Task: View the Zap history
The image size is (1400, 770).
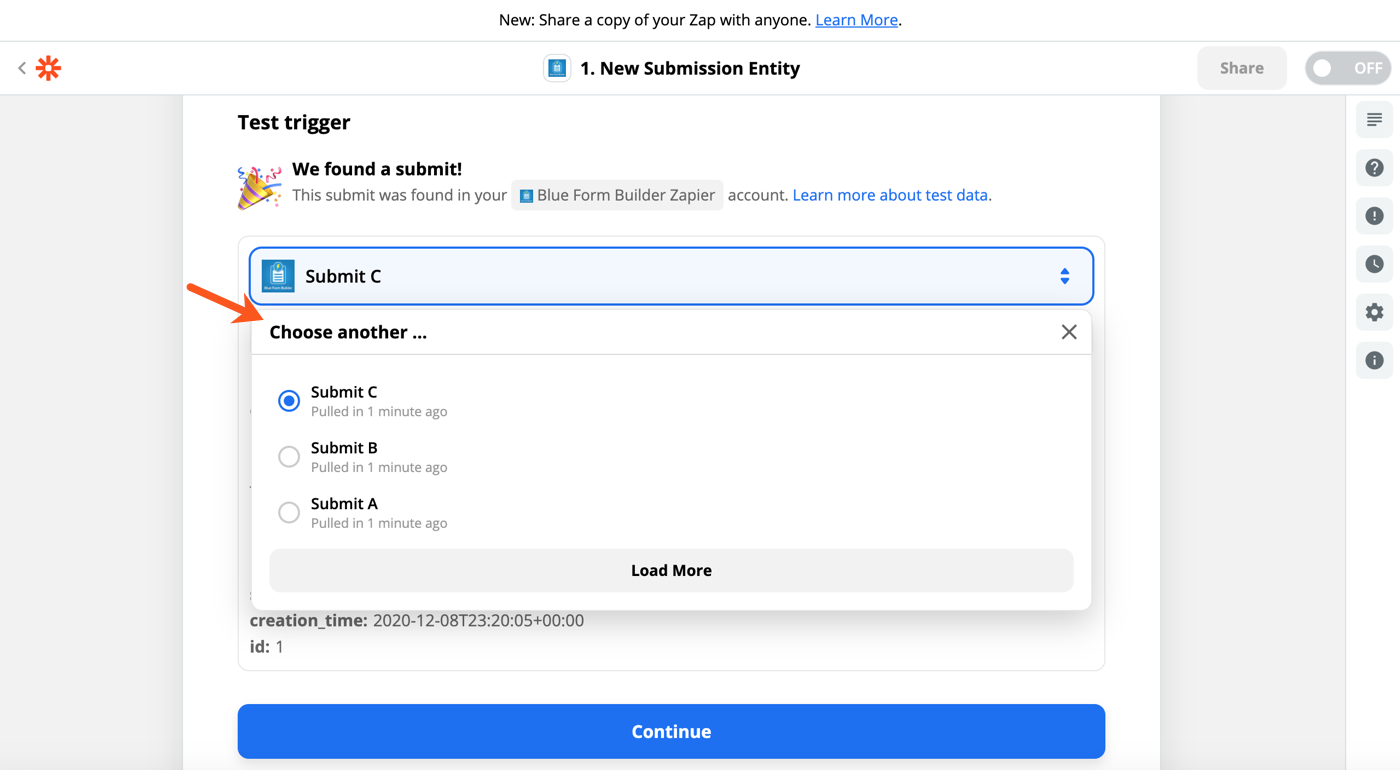Action: [x=1374, y=263]
